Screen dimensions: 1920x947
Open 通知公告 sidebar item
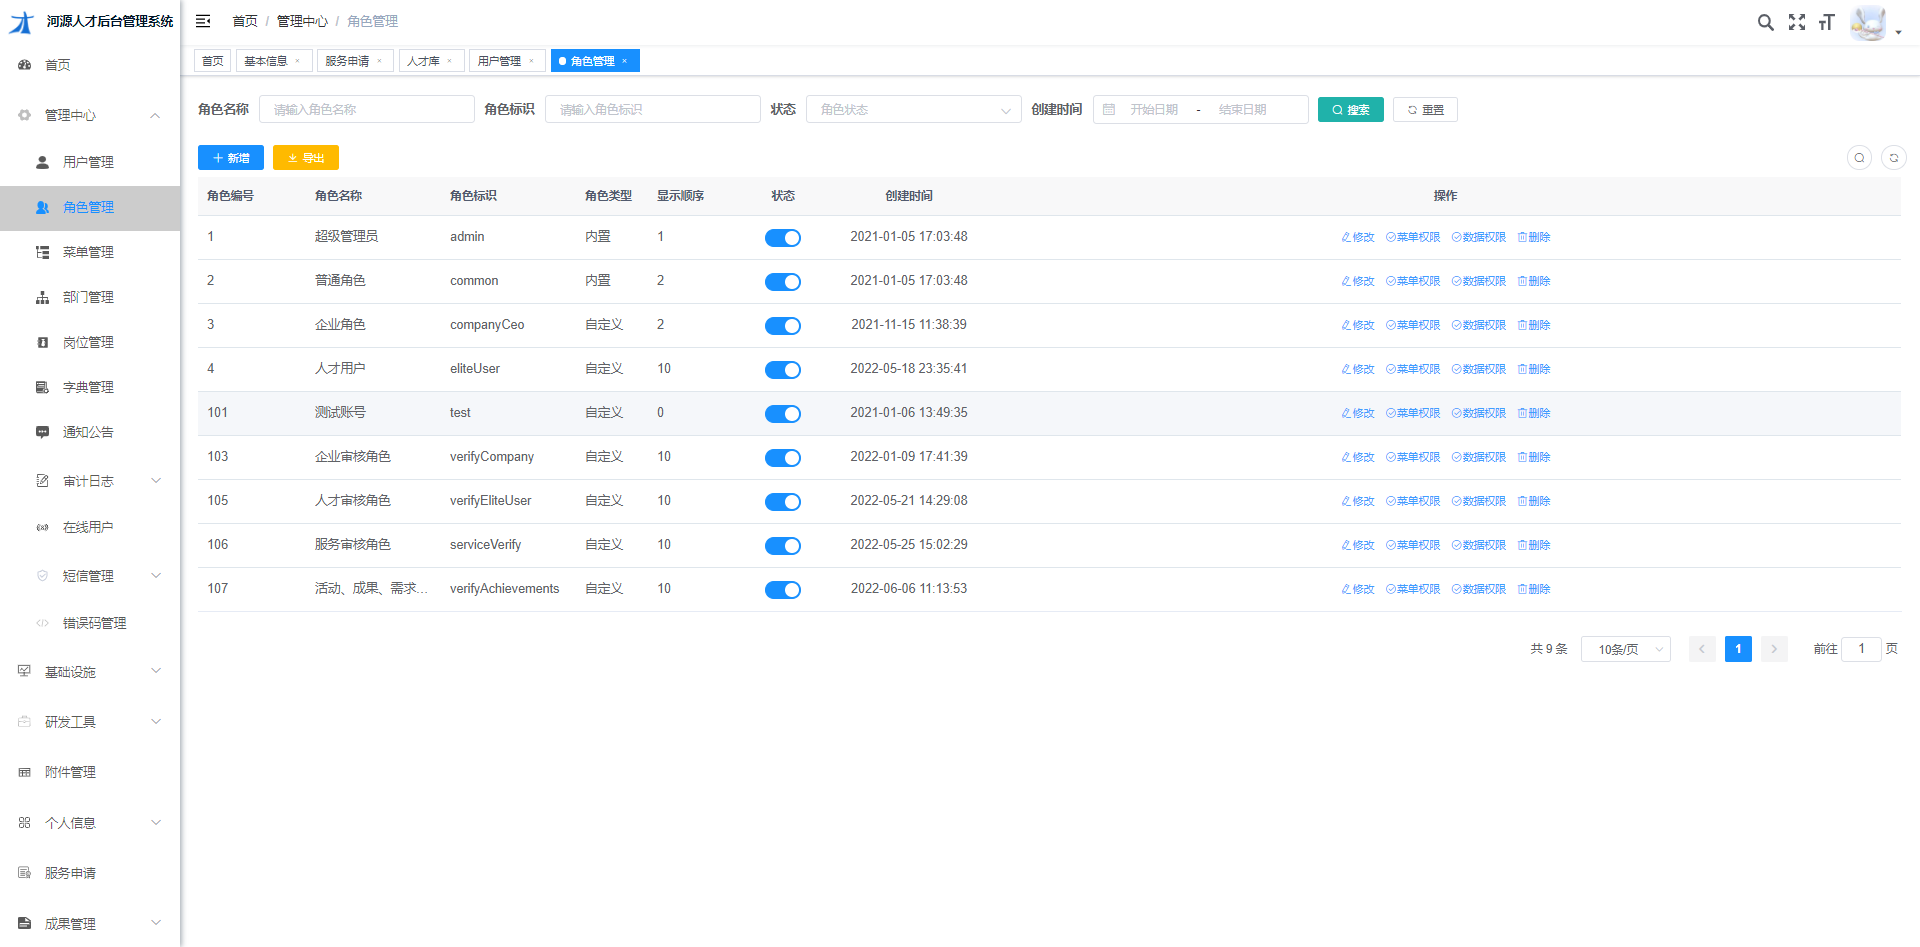point(88,432)
